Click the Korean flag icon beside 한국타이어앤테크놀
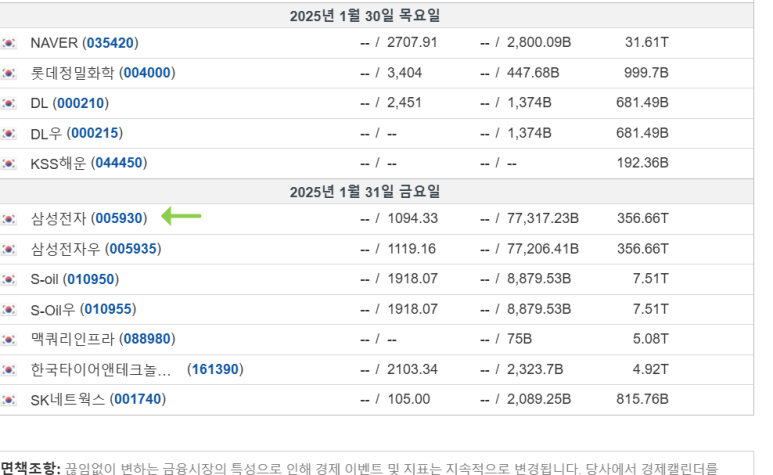This screenshot has width=773, height=475. [8, 370]
